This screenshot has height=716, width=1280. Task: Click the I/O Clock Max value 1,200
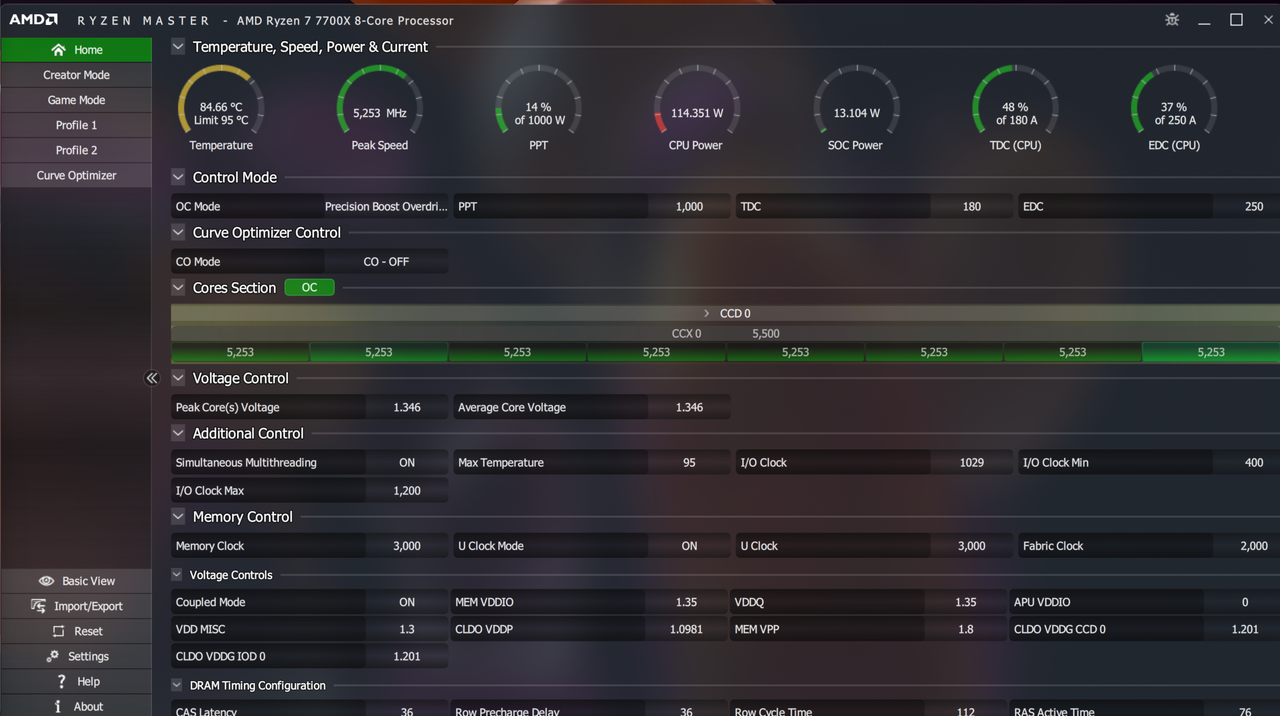coord(407,491)
